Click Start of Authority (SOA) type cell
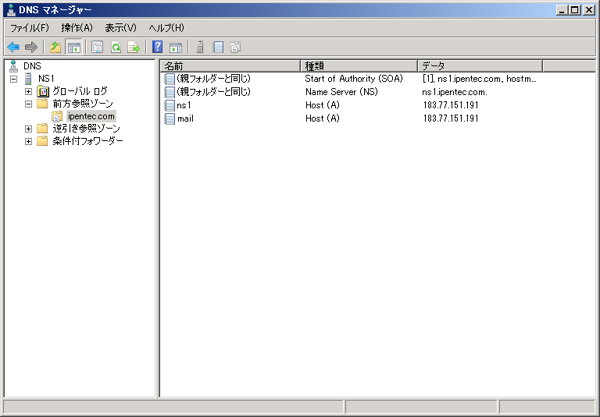The height and width of the screenshot is (417, 600). coord(354,79)
